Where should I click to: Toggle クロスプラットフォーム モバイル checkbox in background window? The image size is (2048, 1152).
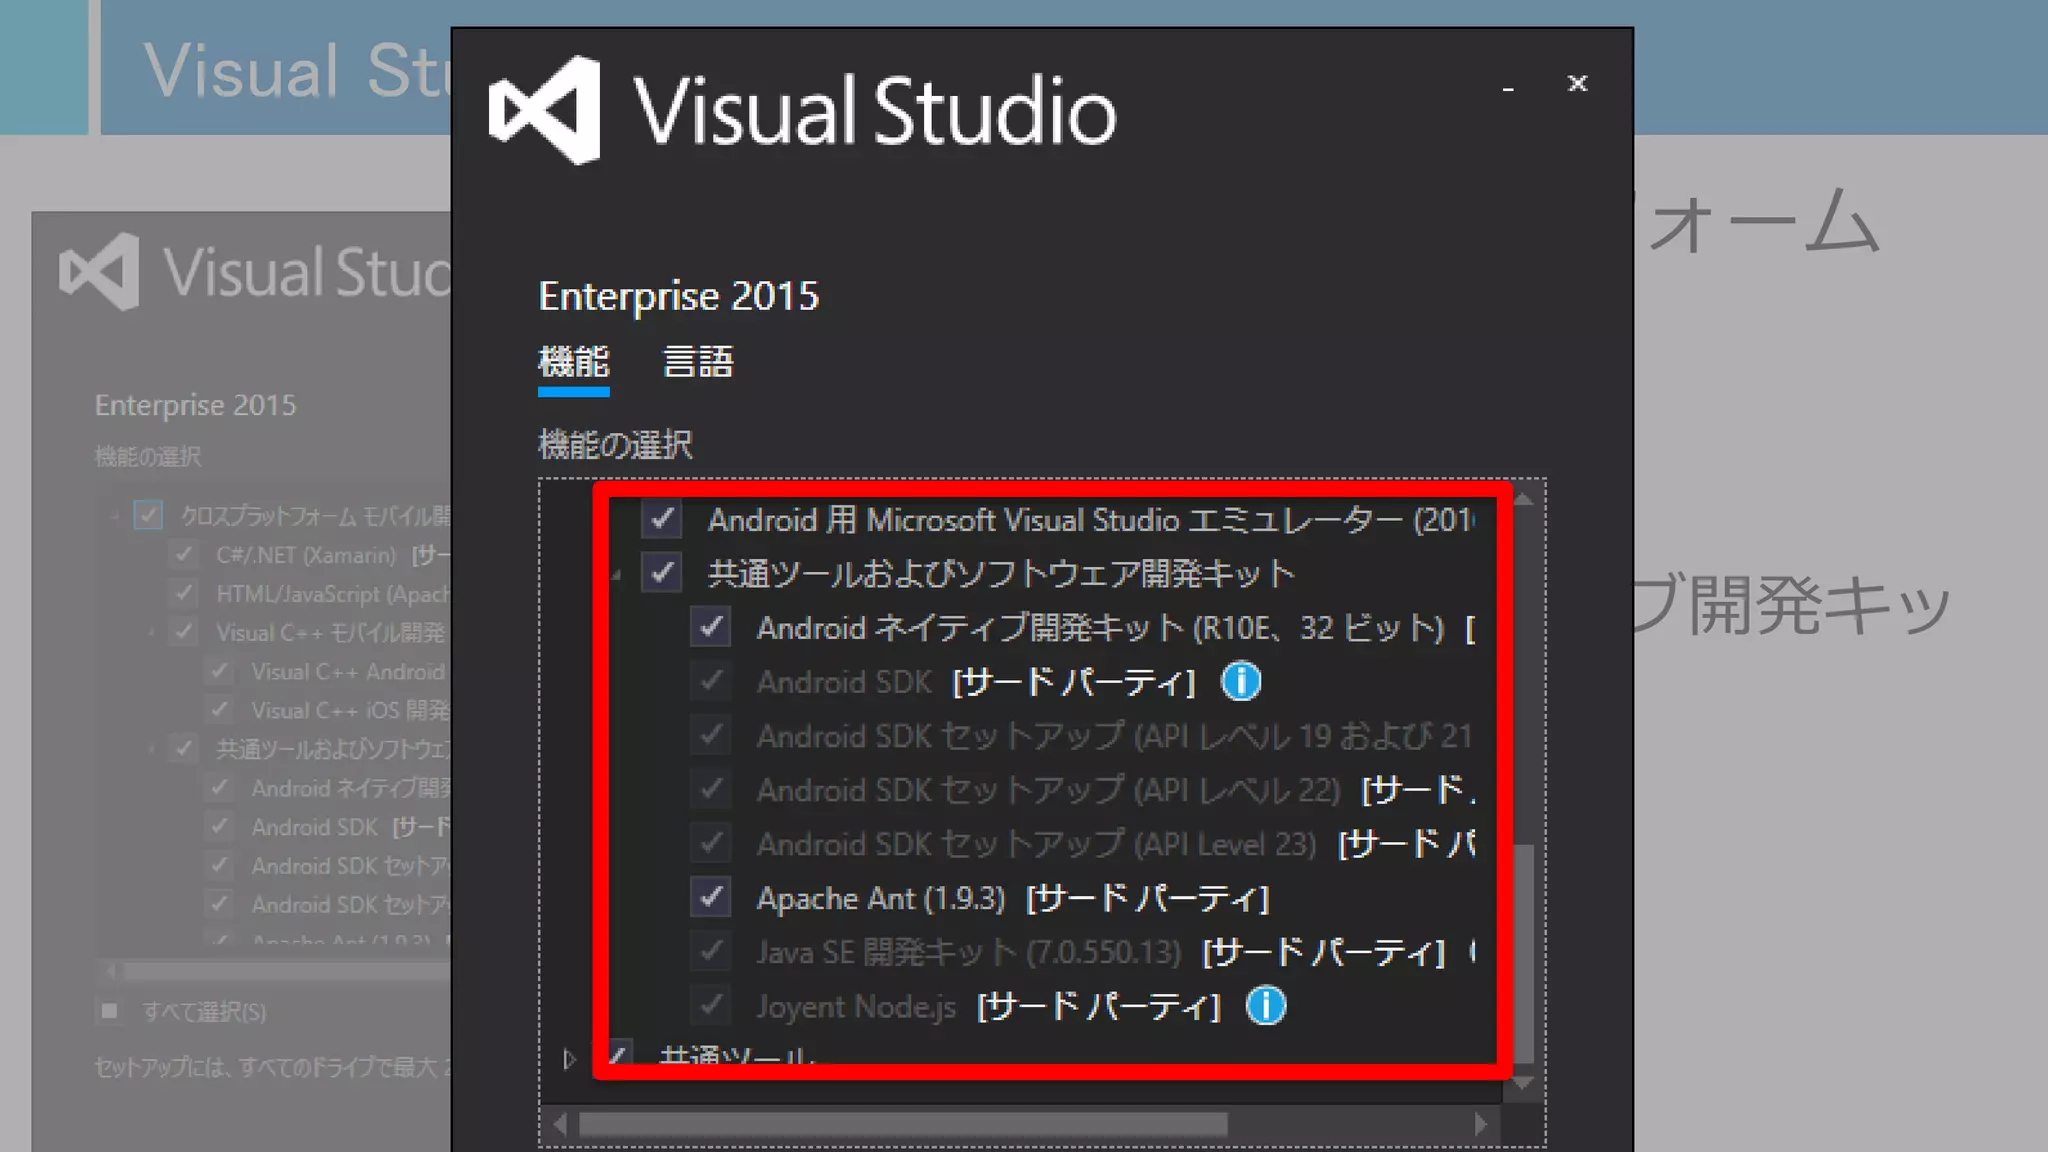[148, 516]
